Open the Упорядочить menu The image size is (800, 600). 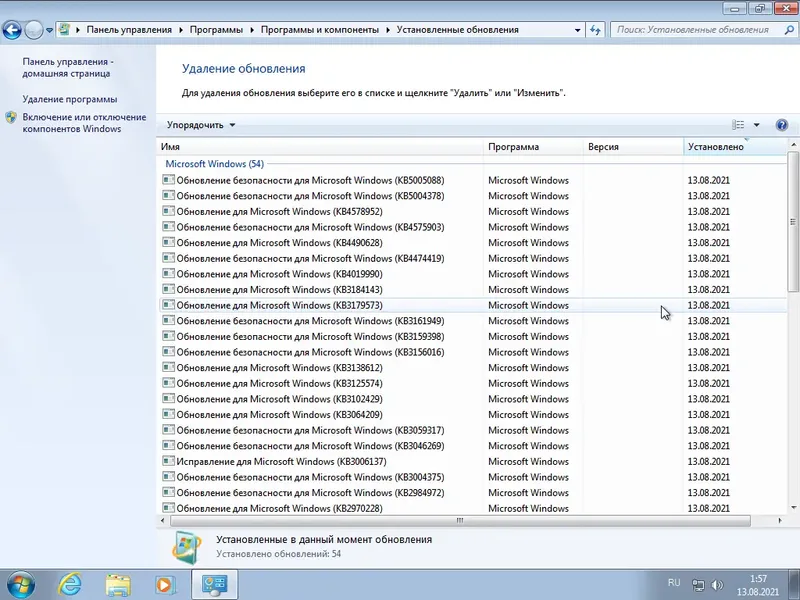(x=201, y=125)
